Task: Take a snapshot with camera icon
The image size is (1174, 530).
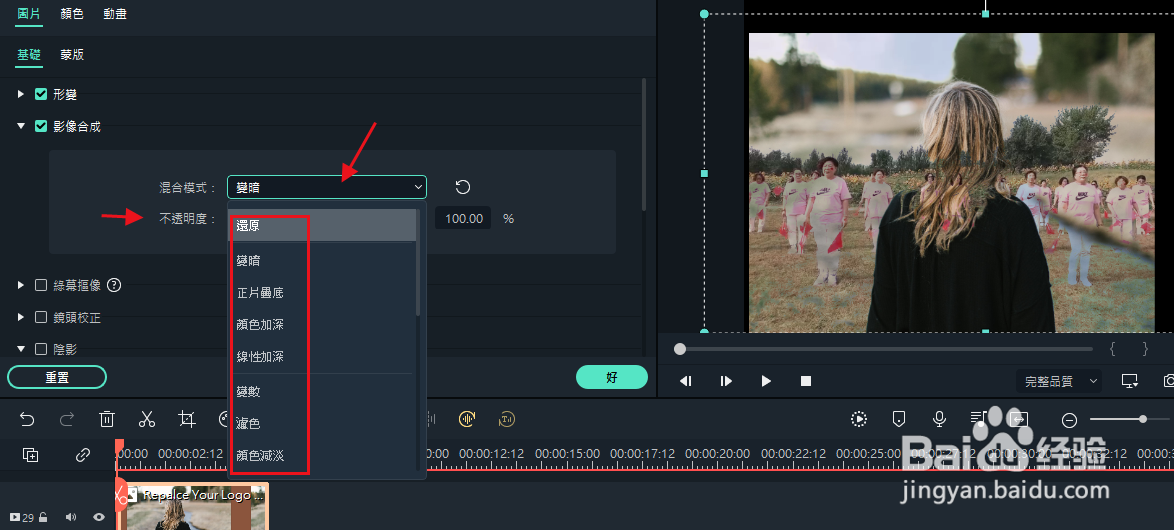Action: pyautogui.click(x=1169, y=381)
